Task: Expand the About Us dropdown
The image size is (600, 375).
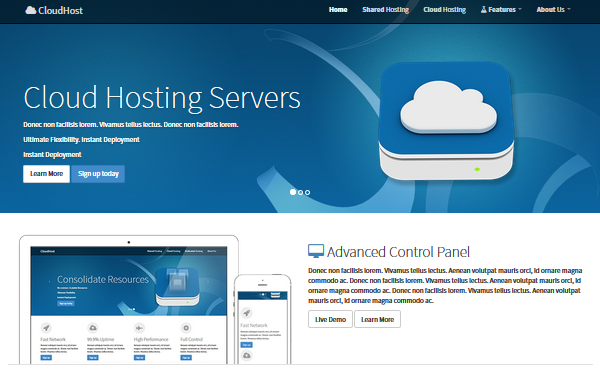Action: (x=553, y=10)
